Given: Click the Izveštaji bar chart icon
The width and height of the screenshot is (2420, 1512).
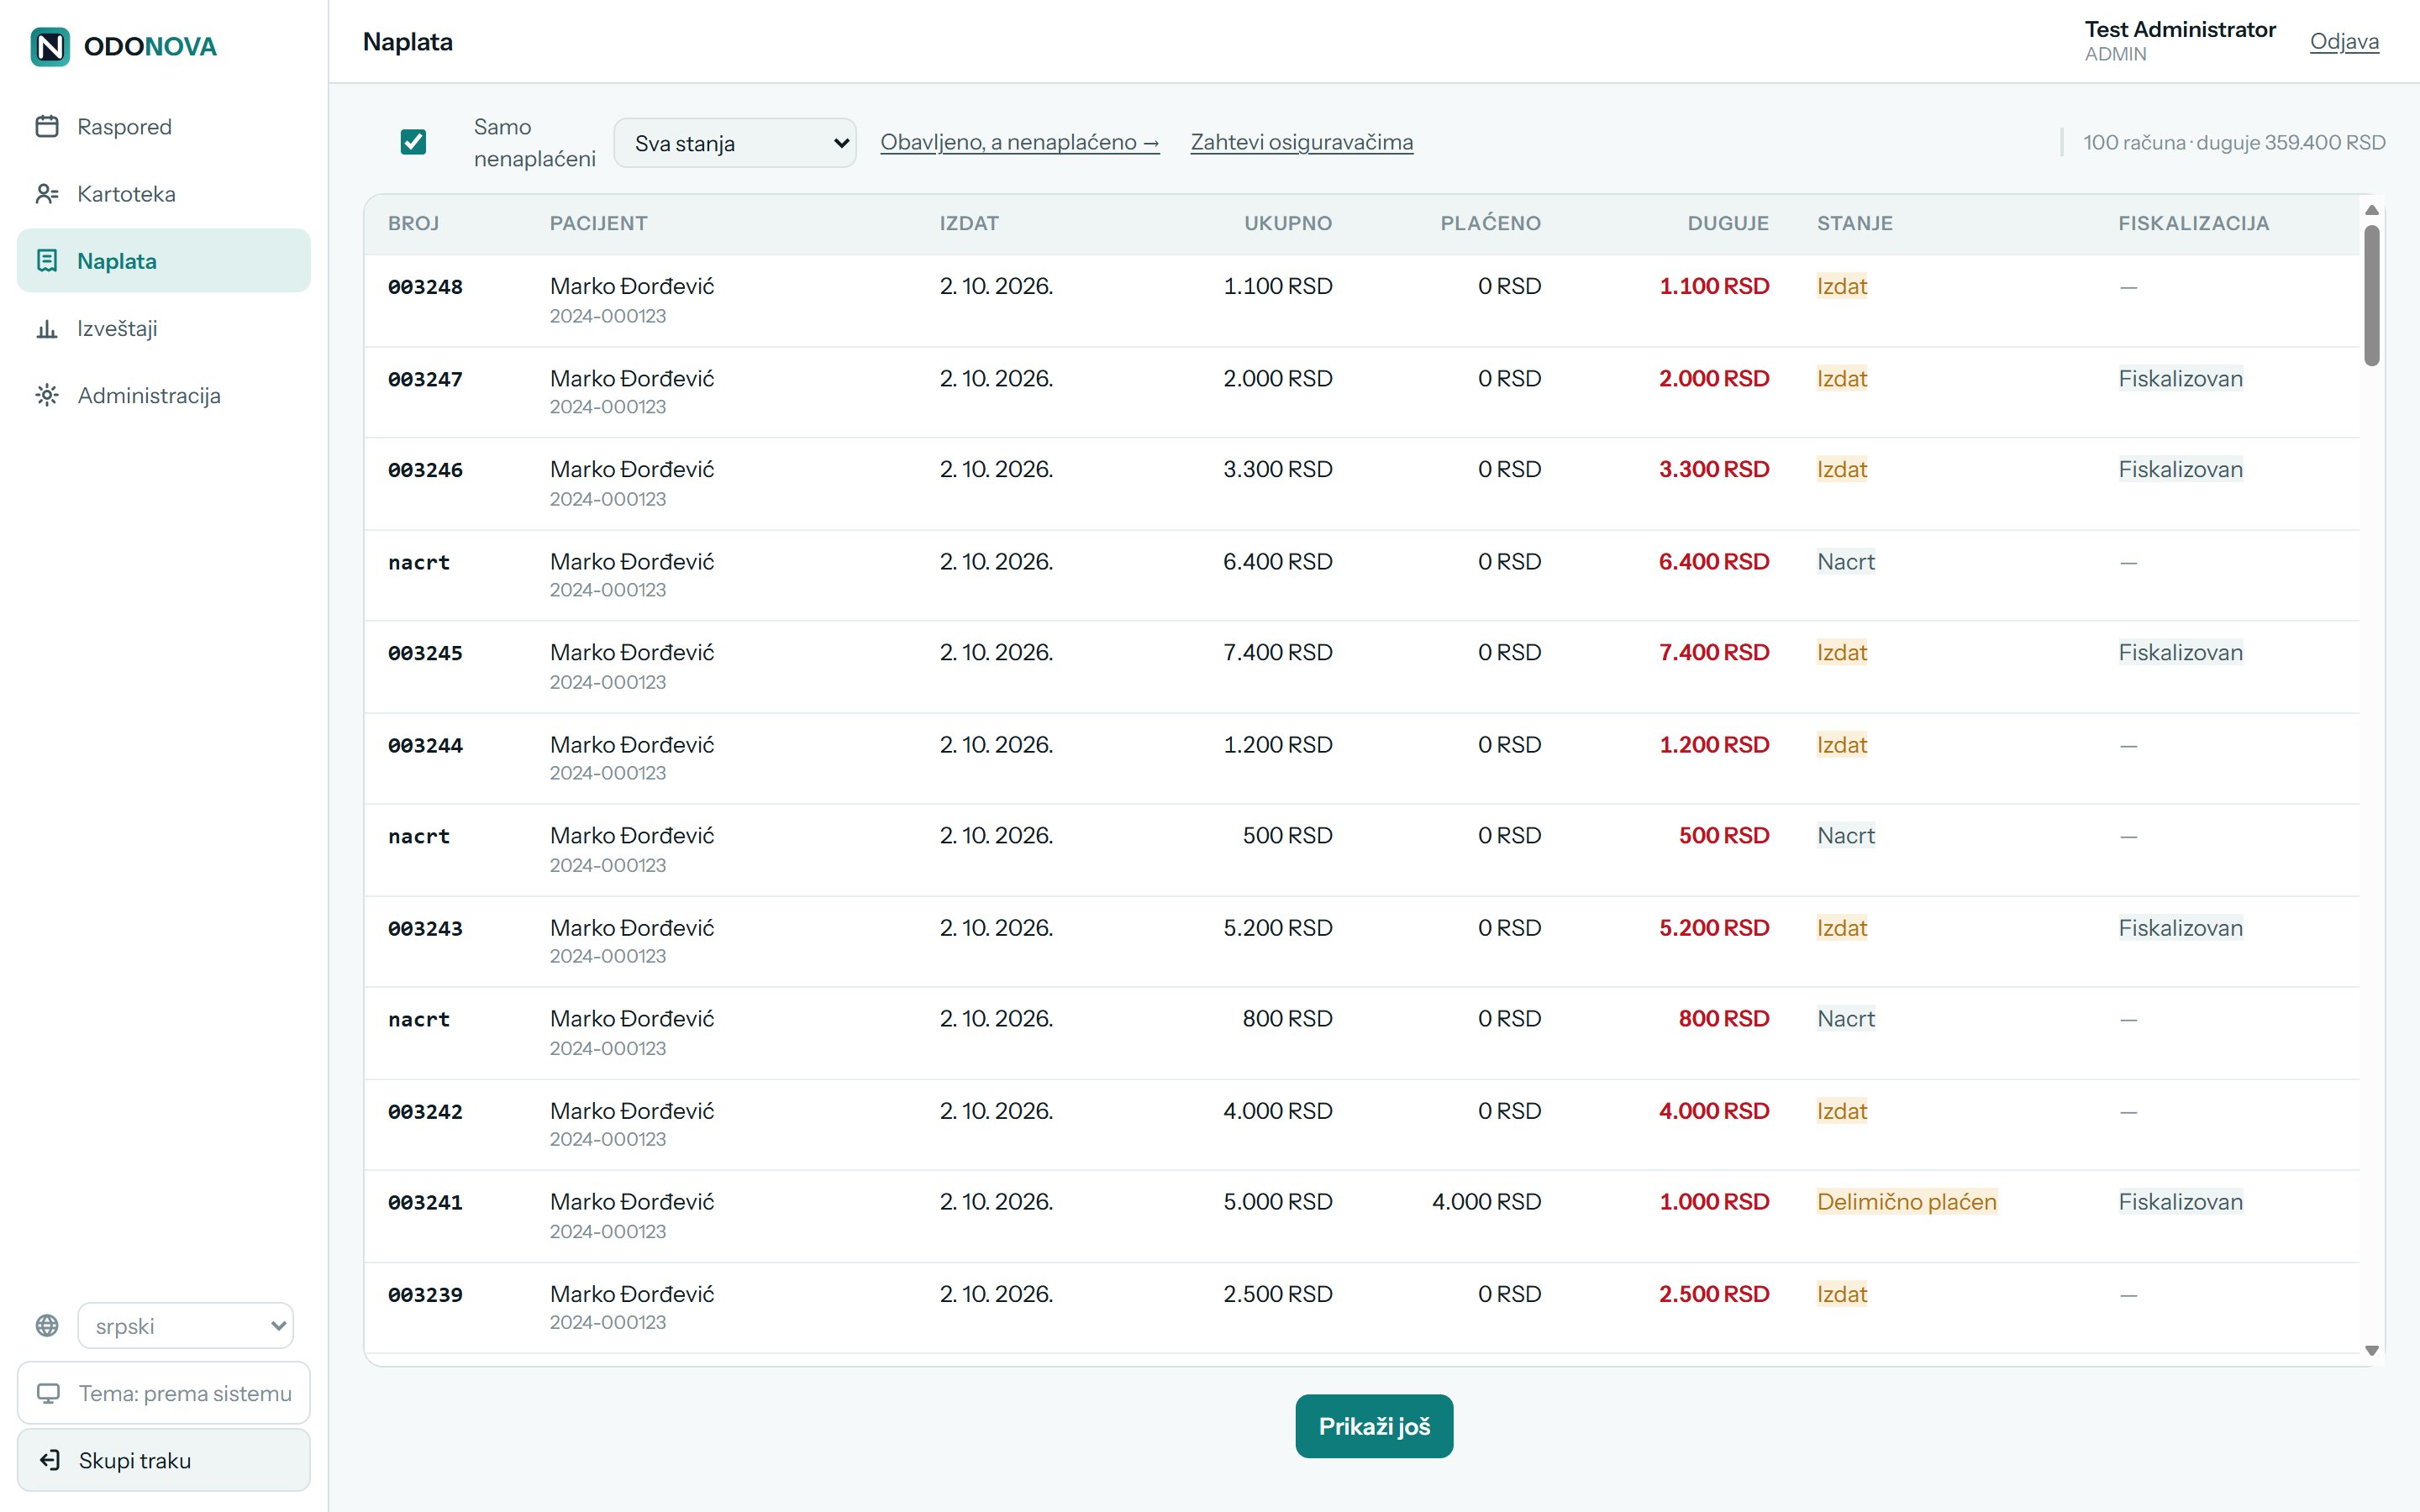Looking at the screenshot, I should click(x=47, y=328).
